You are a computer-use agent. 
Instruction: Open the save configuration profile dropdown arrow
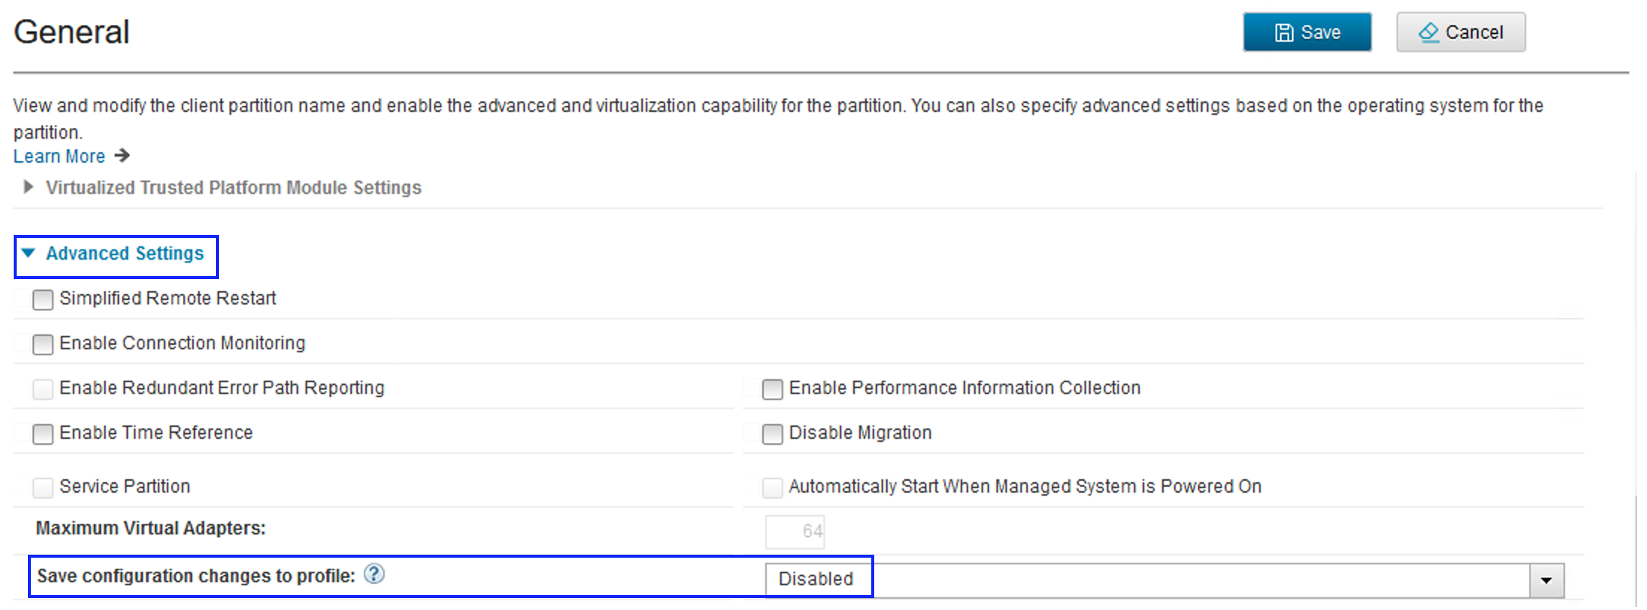pyautogui.click(x=1546, y=580)
